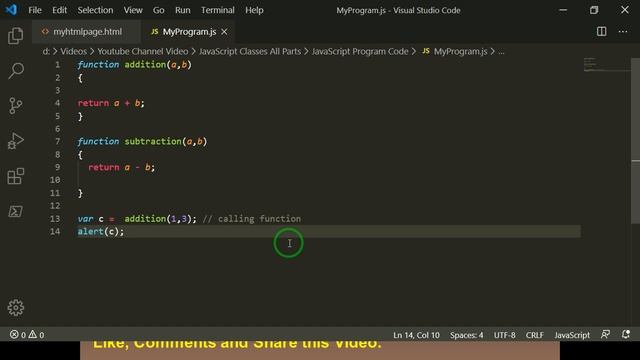Open the Selection menu
Viewport: 640px width, 360px height.
click(x=95, y=10)
